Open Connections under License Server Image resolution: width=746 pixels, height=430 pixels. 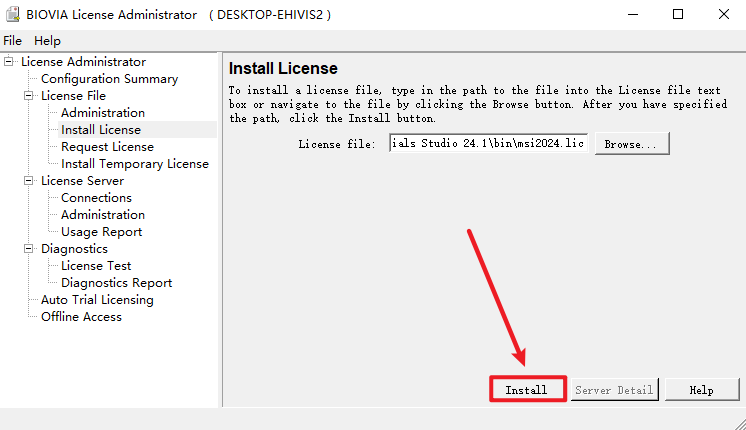[x=96, y=198]
